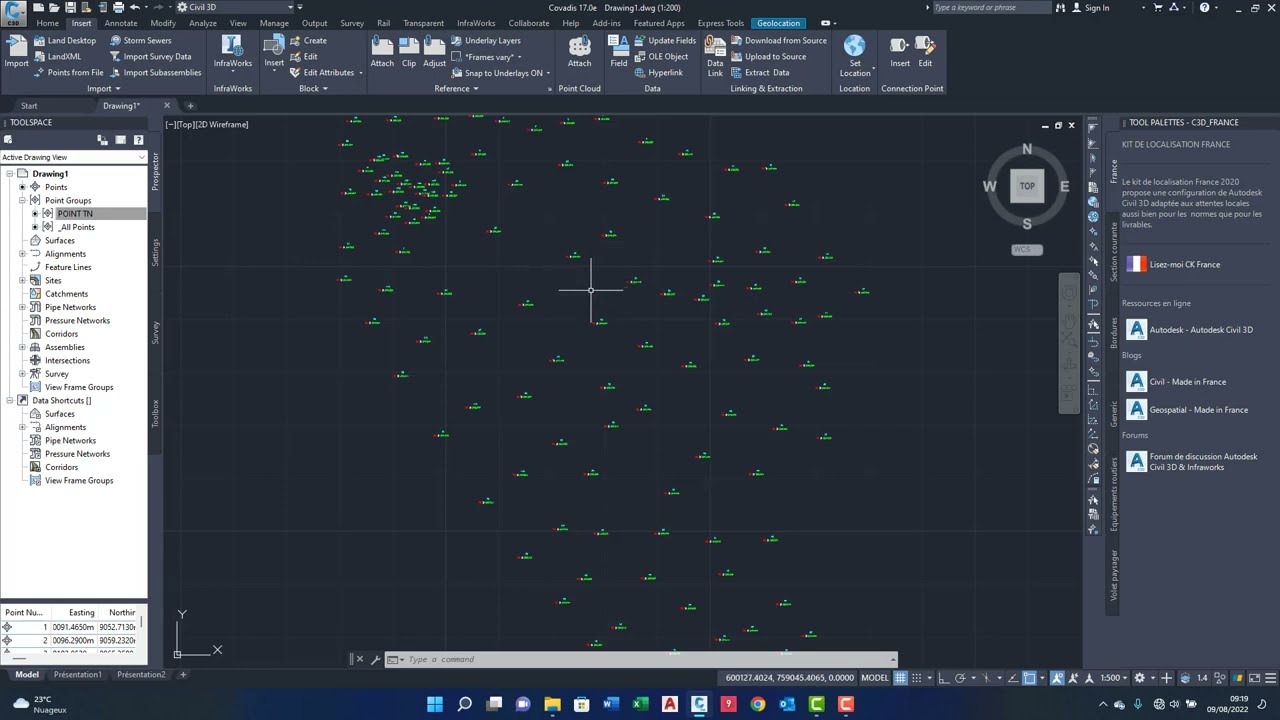This screenshot has width=1280, height=720.
Task: Click the Create block tool
Action: click(x=308, y=41)
